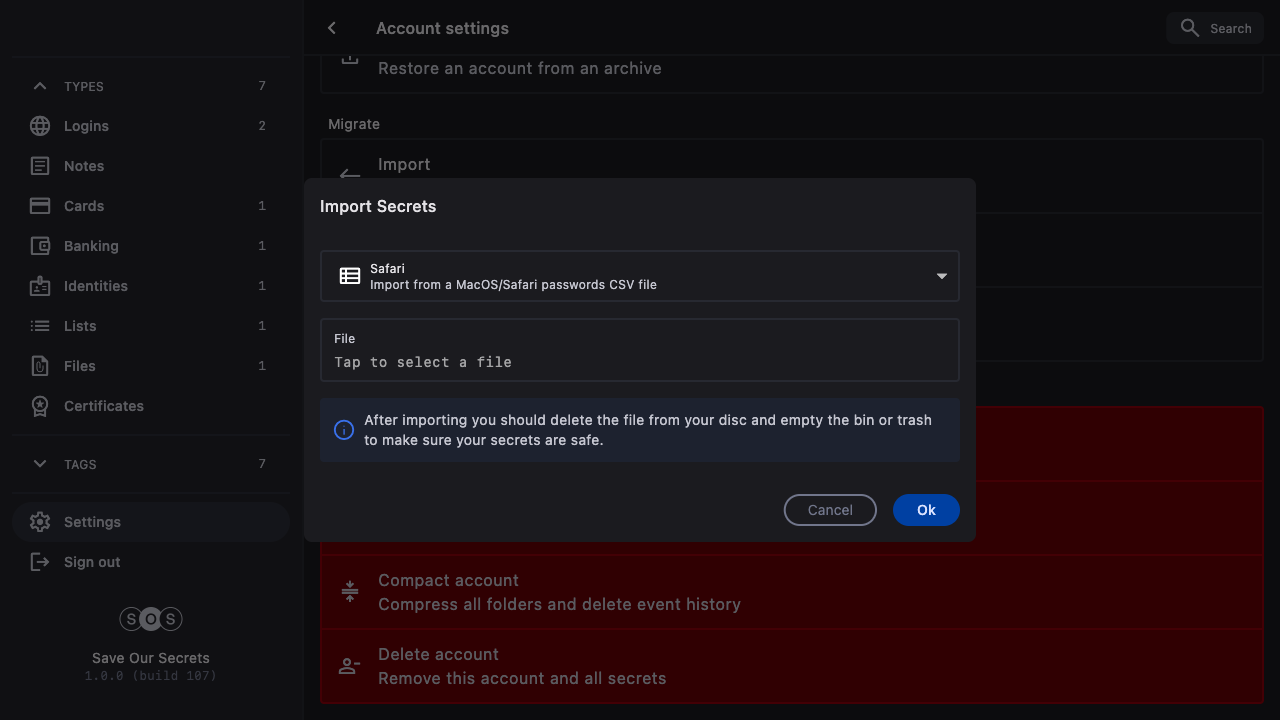Collapse the Types section chevron
Viewport: 1280px width, 720px height.
[x=40, y=86]
